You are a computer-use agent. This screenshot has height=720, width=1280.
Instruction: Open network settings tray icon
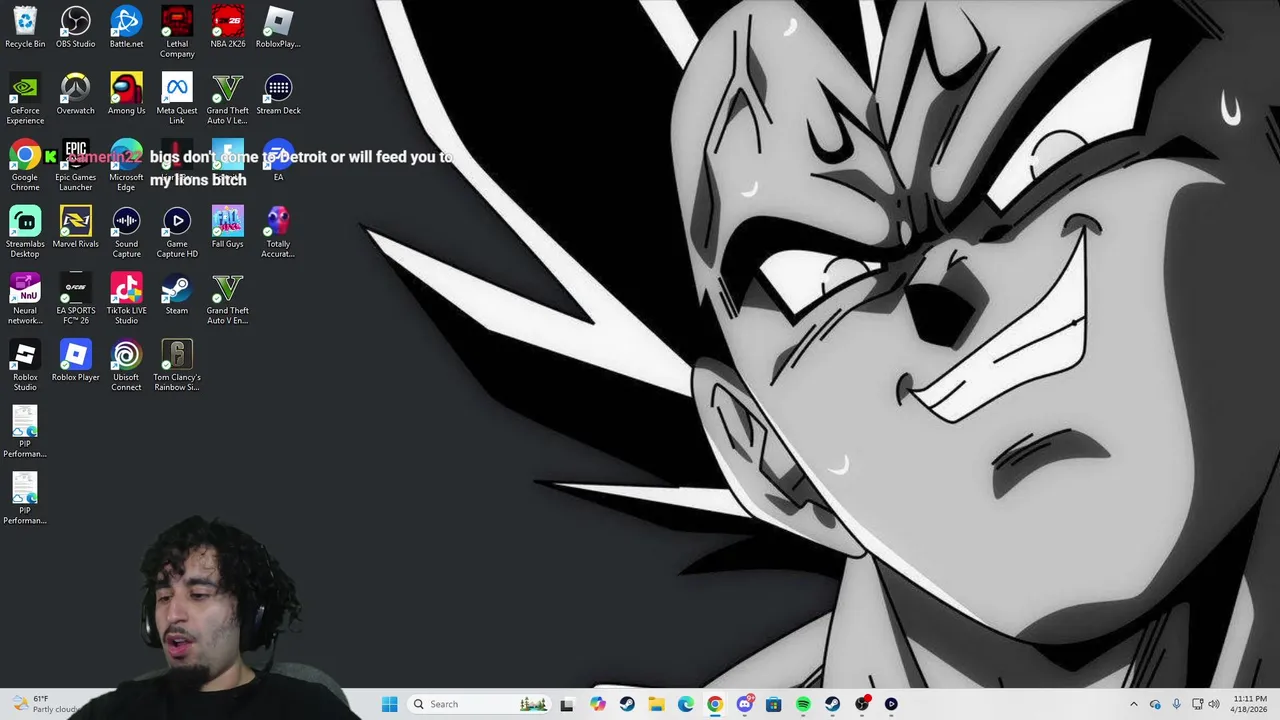coord(1197,704)
